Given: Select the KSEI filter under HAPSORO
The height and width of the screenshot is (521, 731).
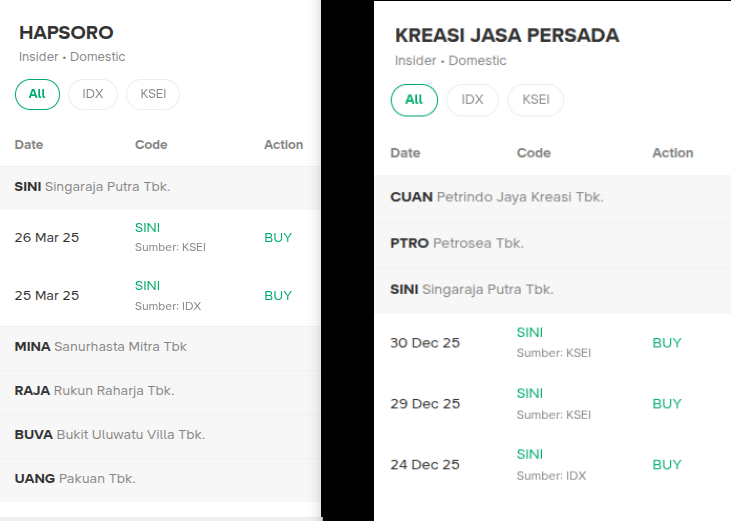Looking at the screenshot, I should click(x=153, y=94).
